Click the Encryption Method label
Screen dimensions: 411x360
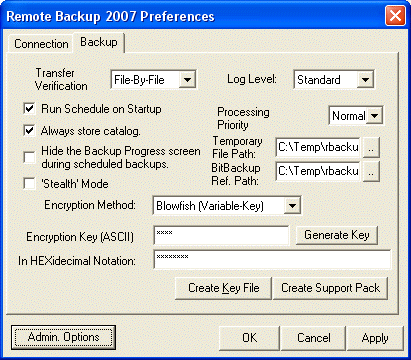coord(90,205)
